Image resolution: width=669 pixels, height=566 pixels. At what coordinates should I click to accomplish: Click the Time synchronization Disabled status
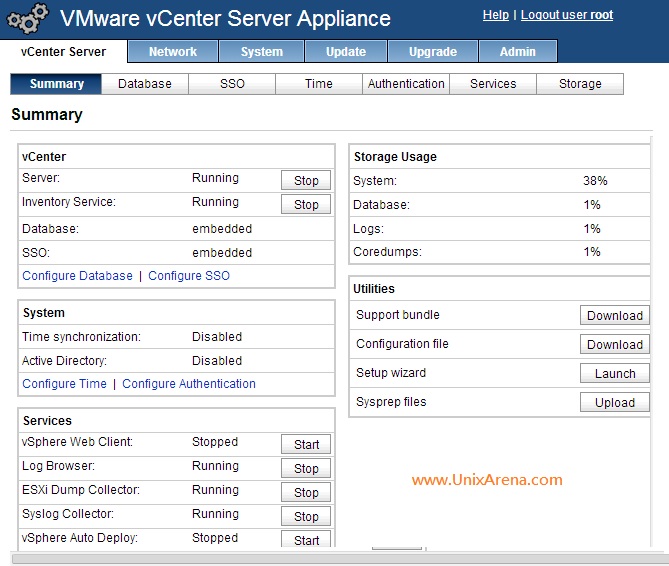coord(217,337)
